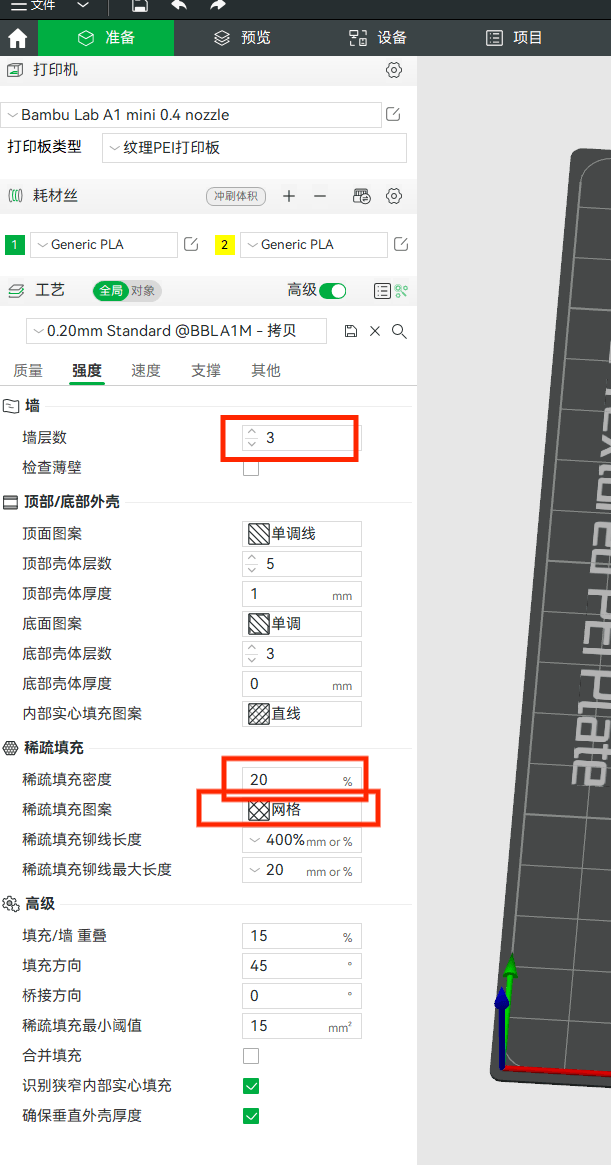The width and height of the screenshot is (611, 1165).
Task: Edit filament 1 preset icon
Action: [191, 244]
